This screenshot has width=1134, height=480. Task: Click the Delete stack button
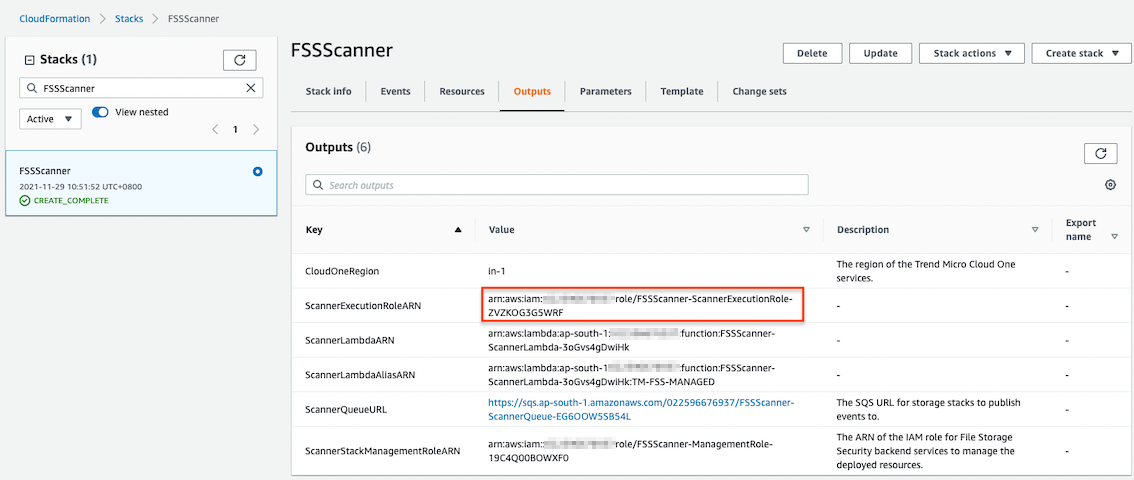pos(811,54)
